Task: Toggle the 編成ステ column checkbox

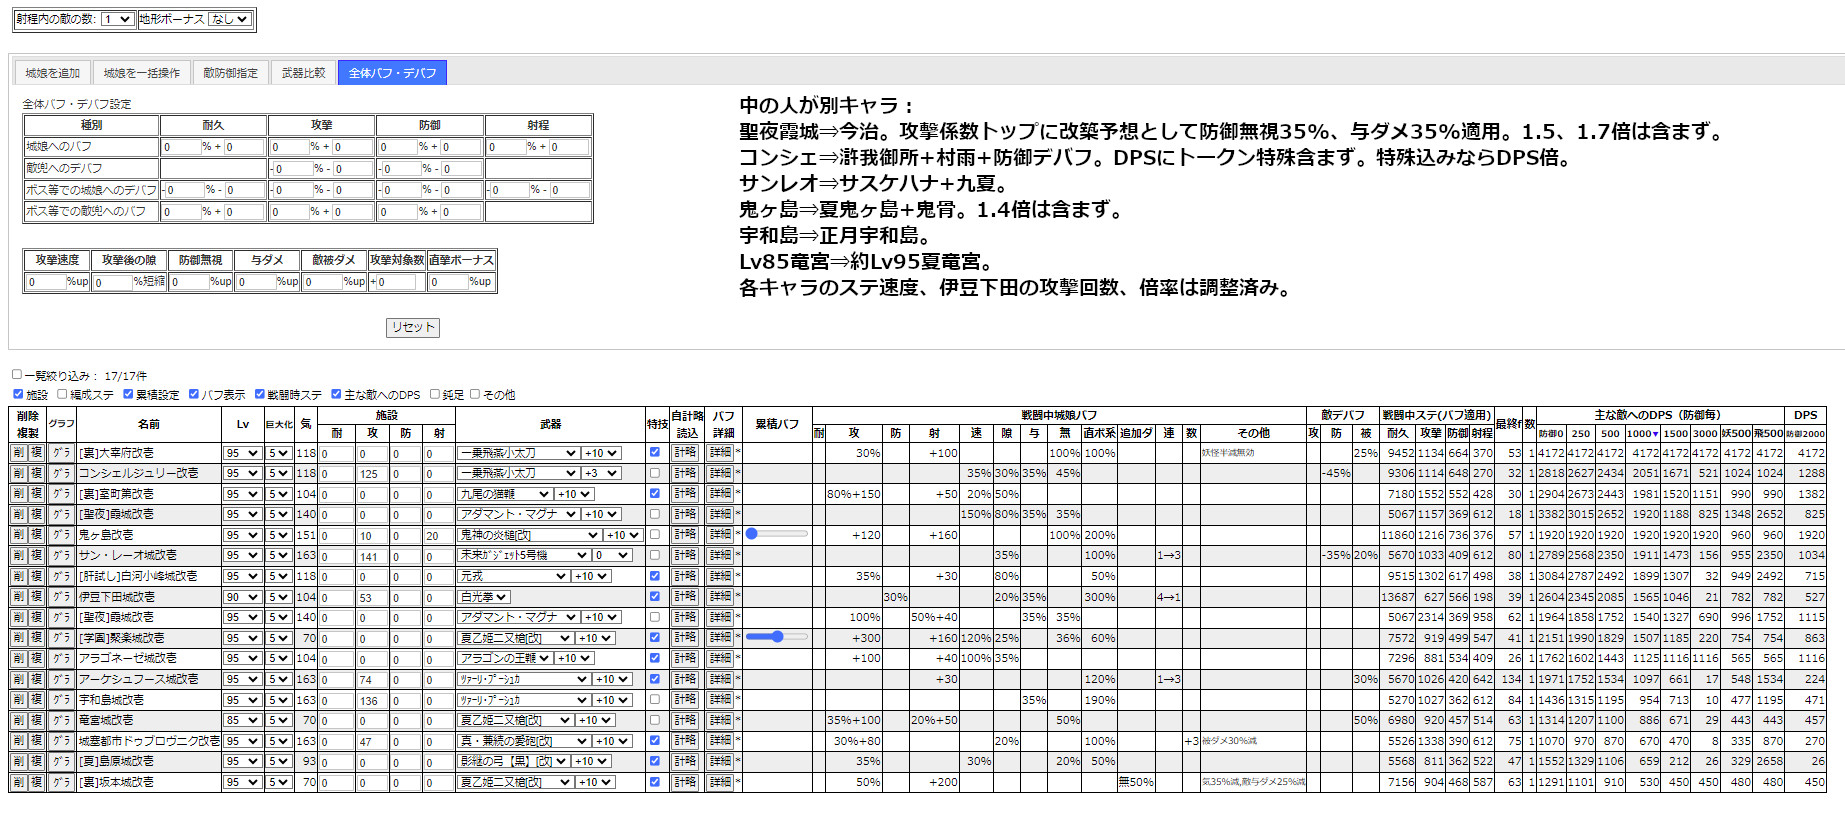Action: tap(62, 395)
